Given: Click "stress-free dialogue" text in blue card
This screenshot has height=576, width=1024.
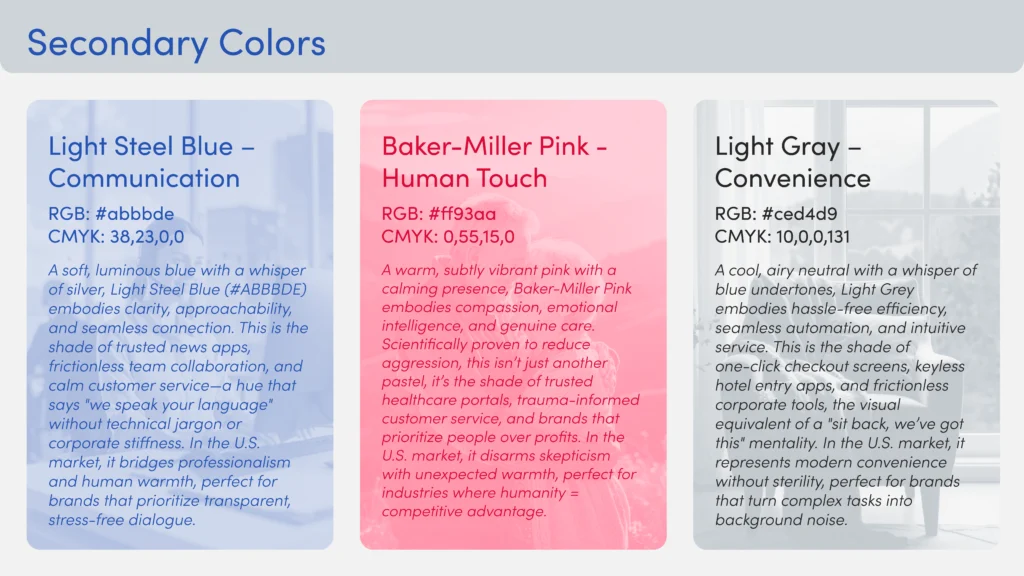Looking at the screenshot, I should [121, 520].
